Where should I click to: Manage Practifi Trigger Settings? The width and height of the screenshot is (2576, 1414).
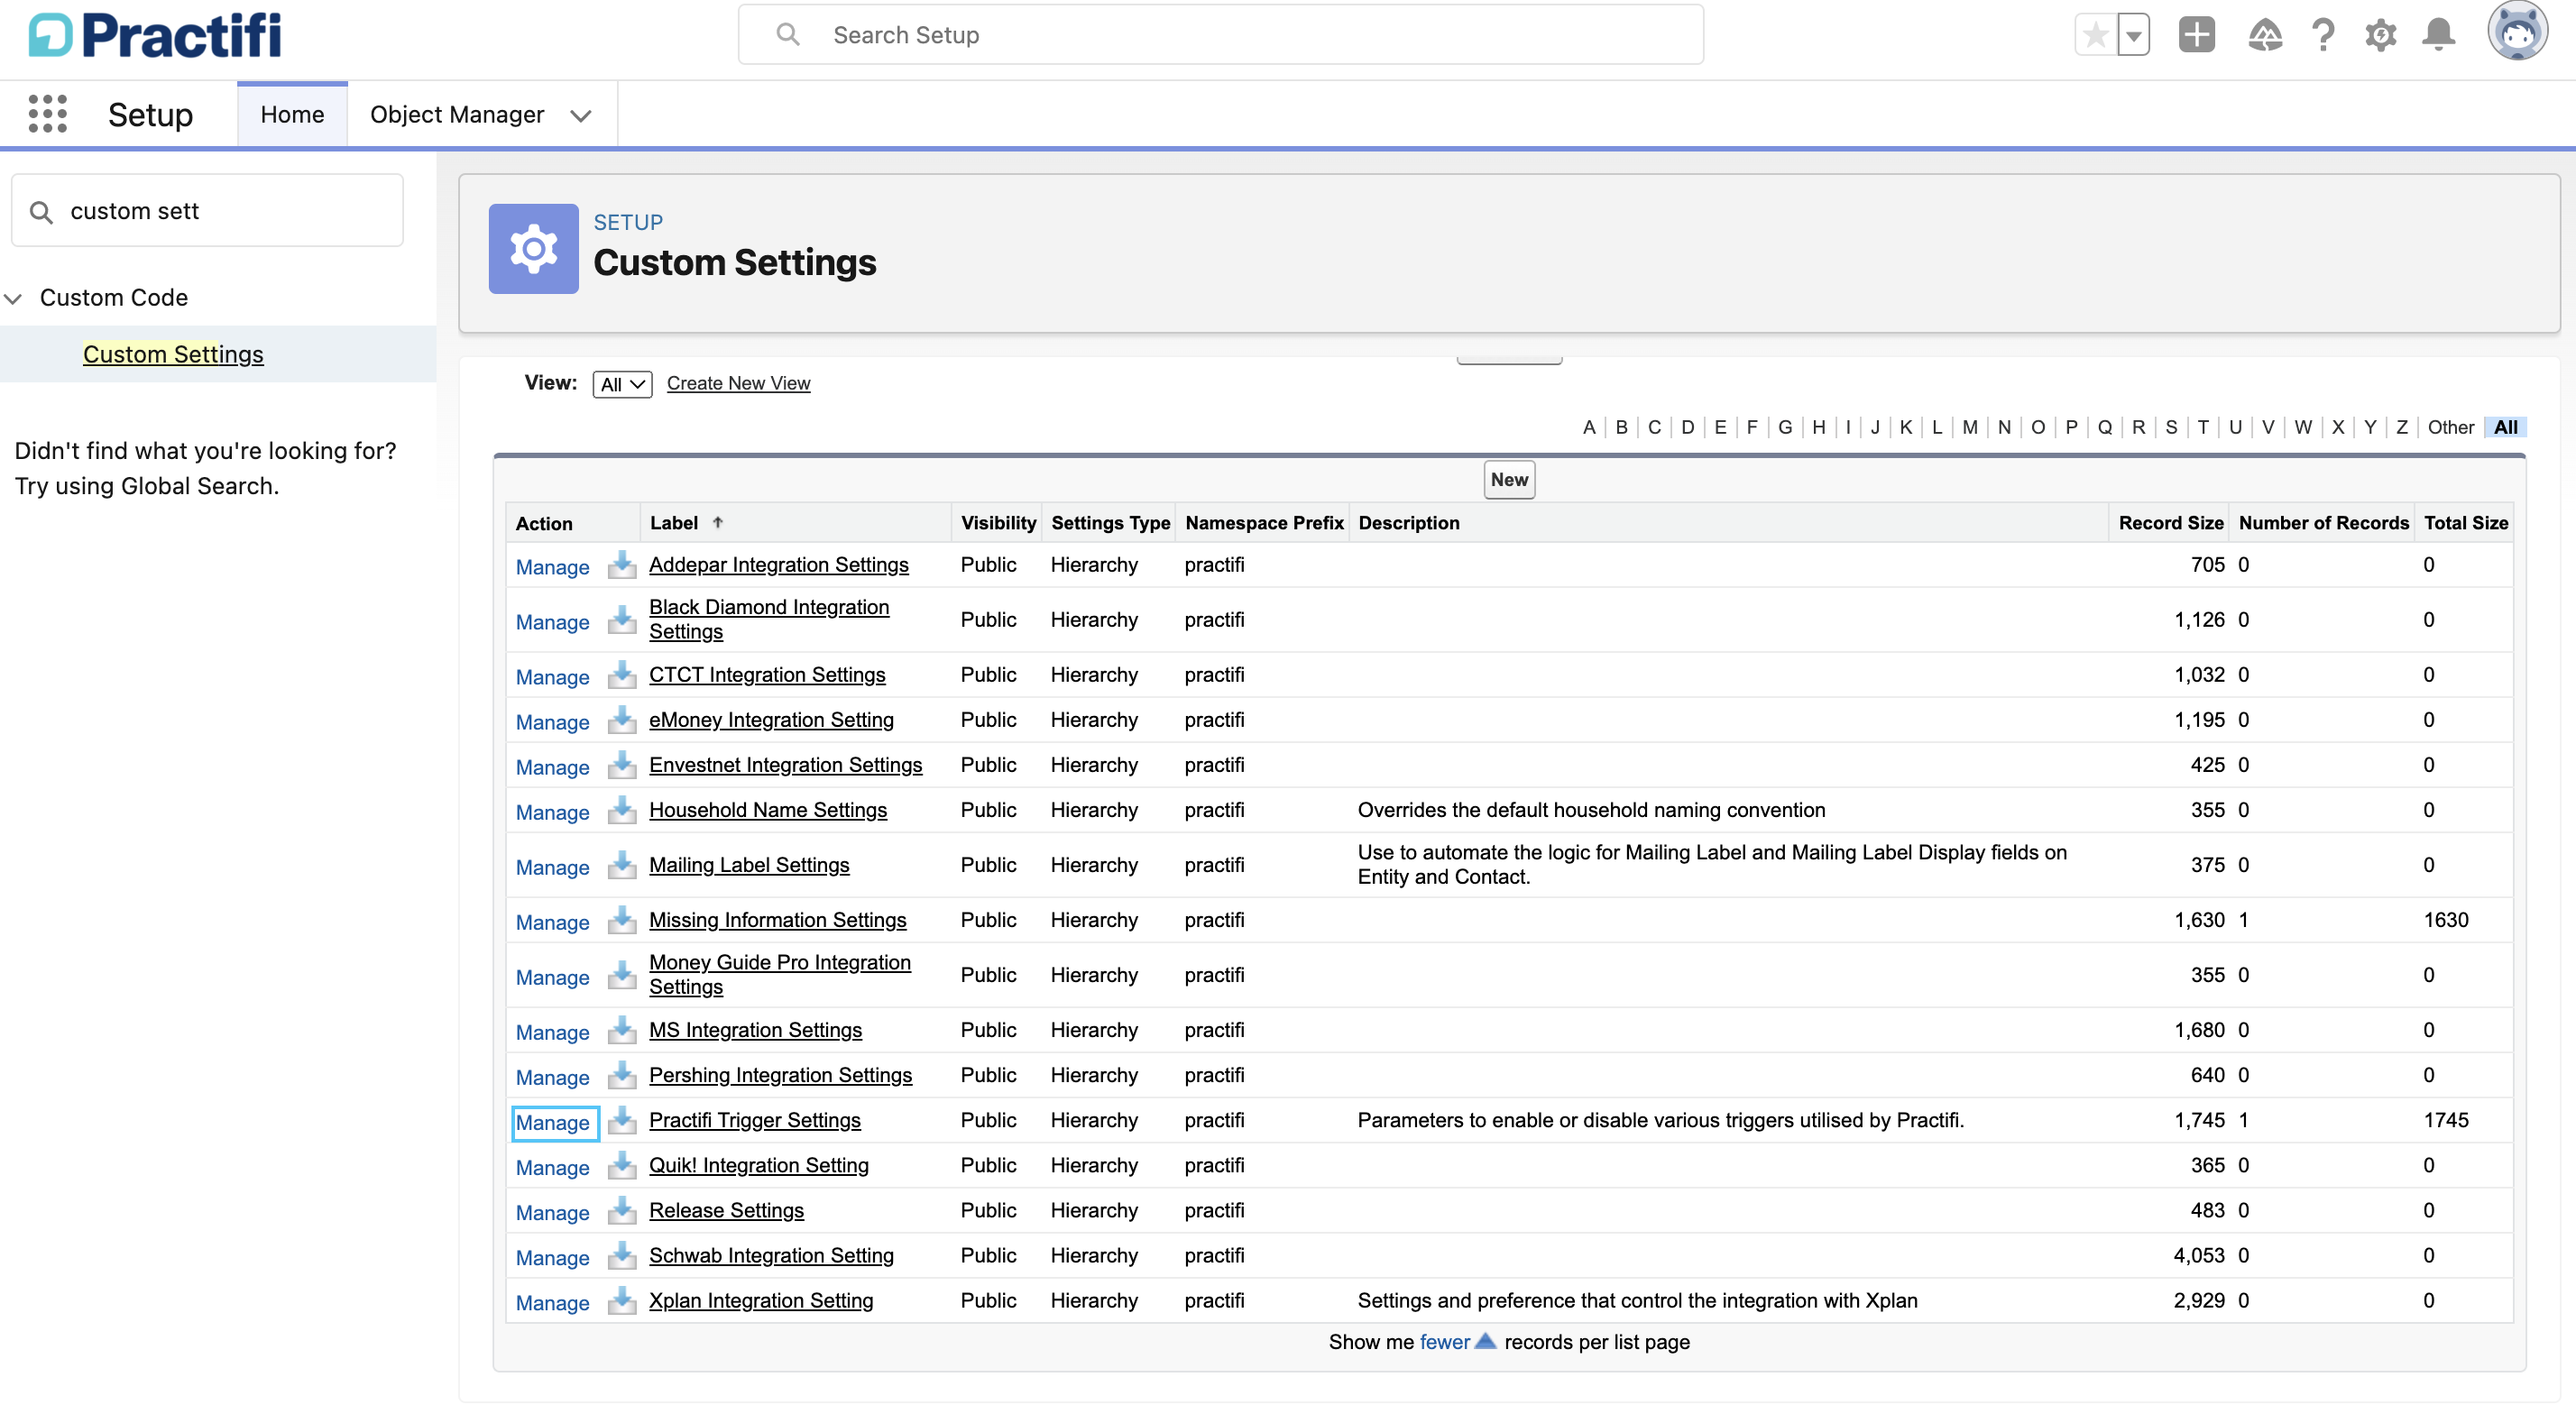[553, 1122]
